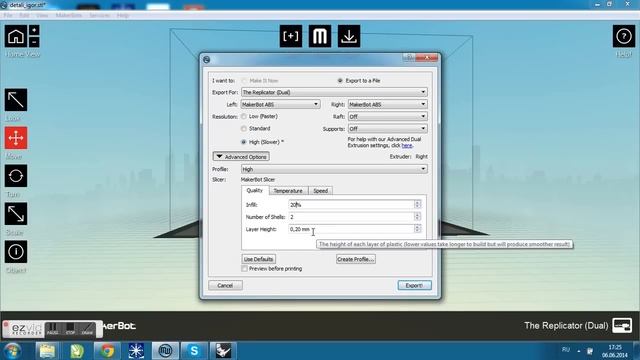
Task: Select the Turn tool
Action: pos(16,176)
